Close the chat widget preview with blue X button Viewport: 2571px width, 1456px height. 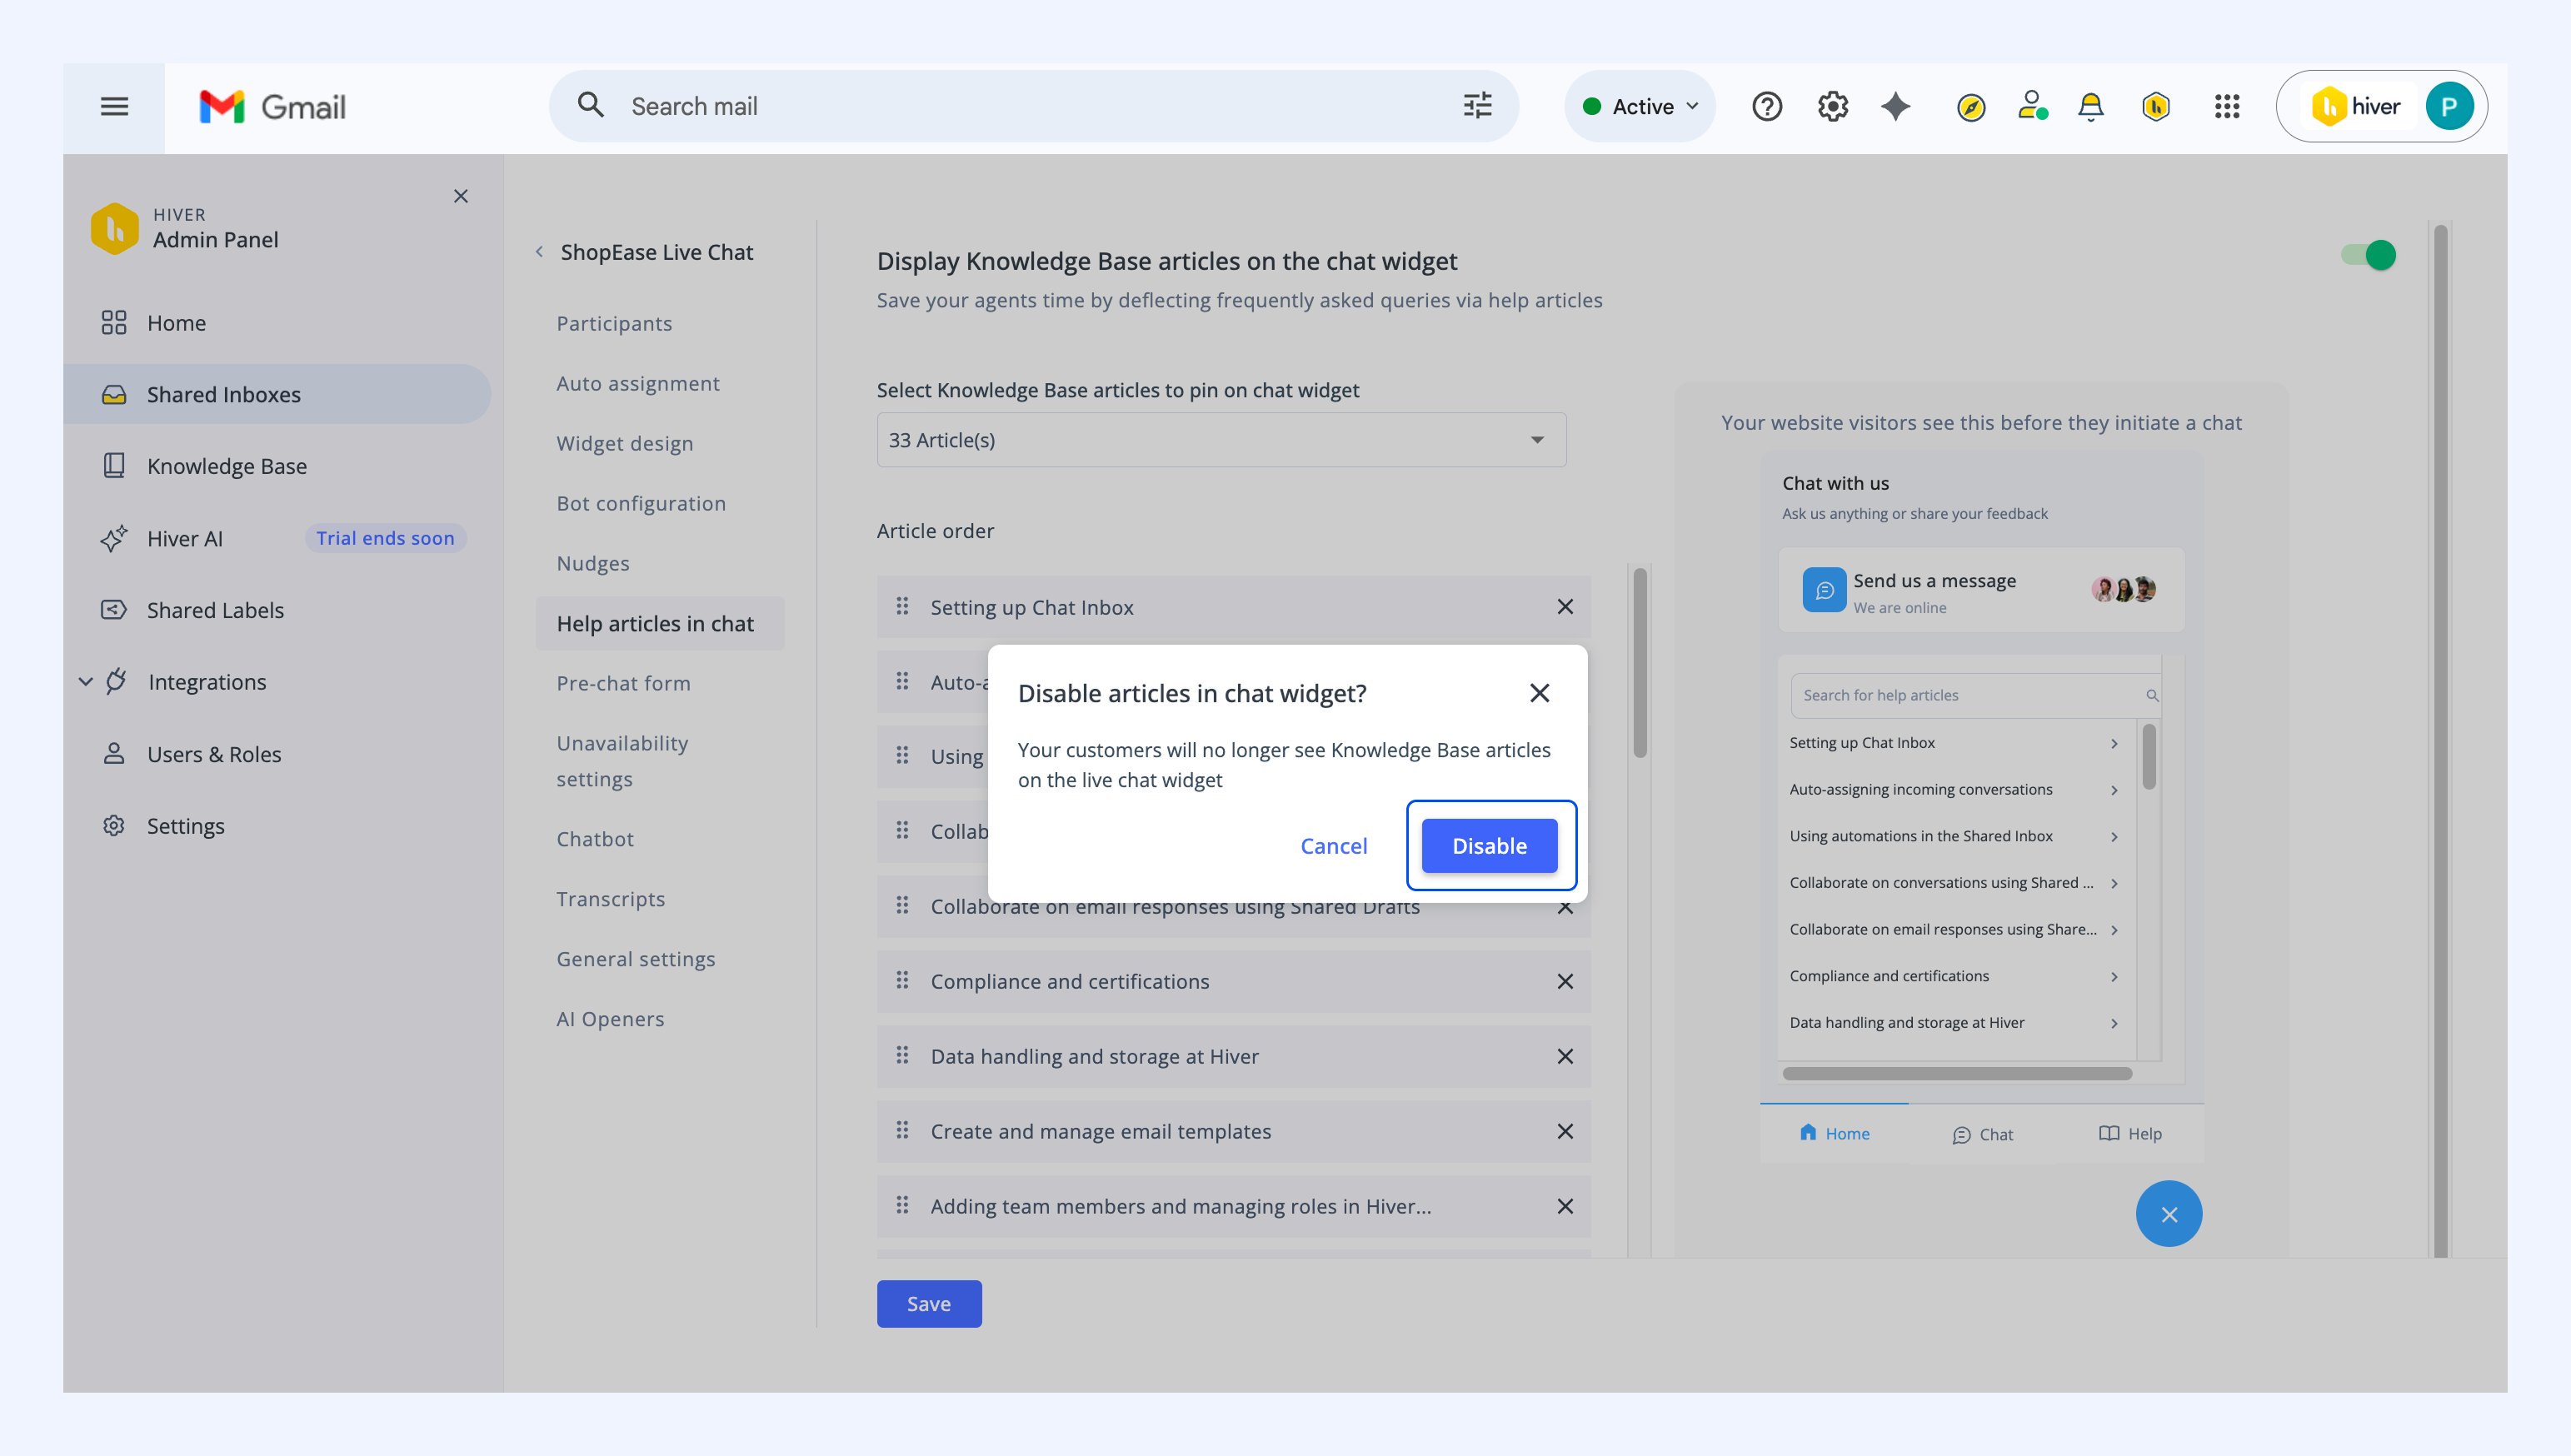click(2168, 1214)
